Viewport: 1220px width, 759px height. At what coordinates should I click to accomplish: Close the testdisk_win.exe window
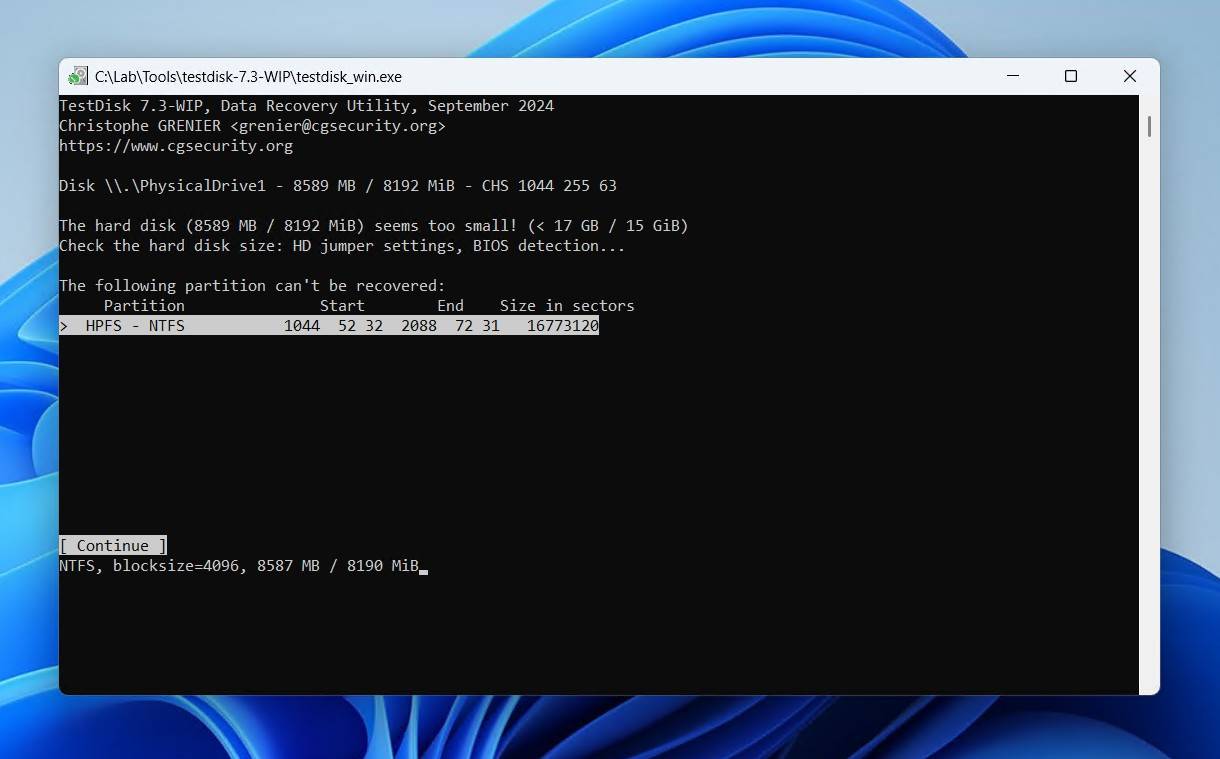[x=1129, y=76]
